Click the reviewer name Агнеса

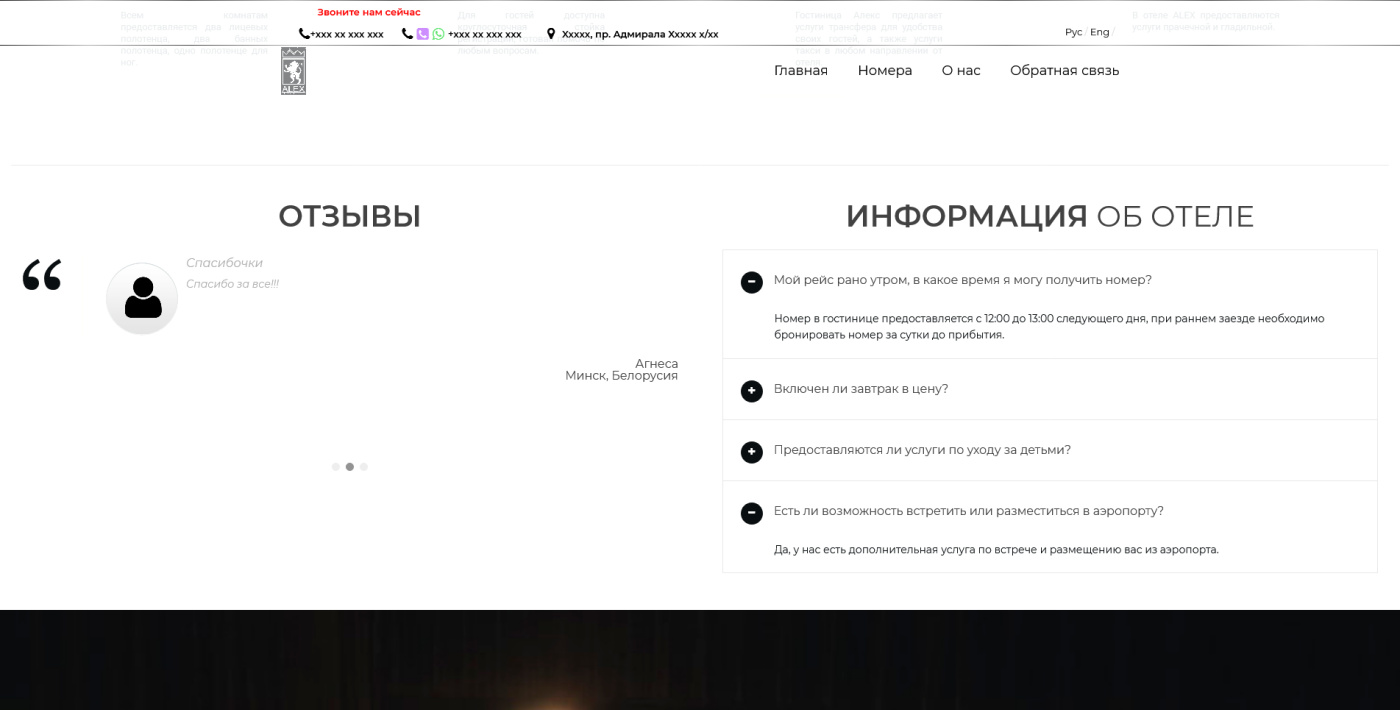coord(657,364)
